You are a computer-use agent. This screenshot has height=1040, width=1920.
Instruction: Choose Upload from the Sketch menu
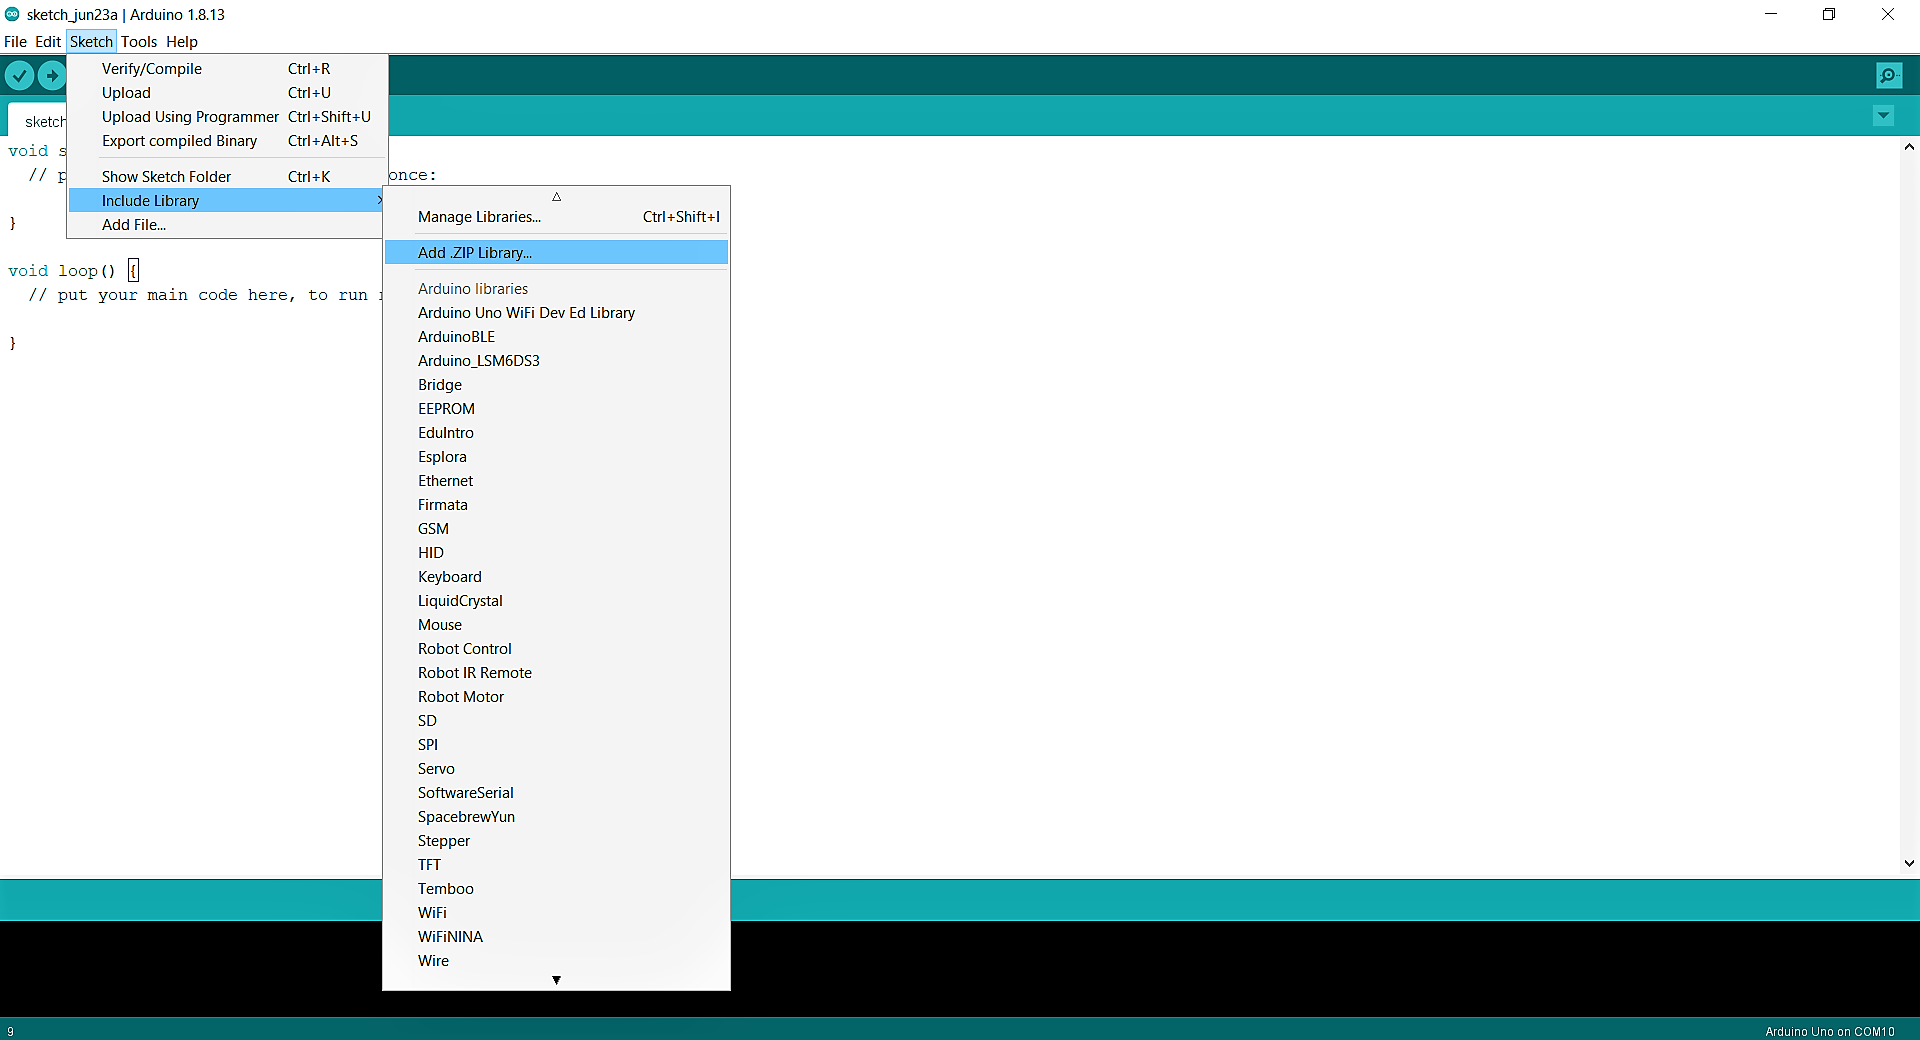point(228,93)
